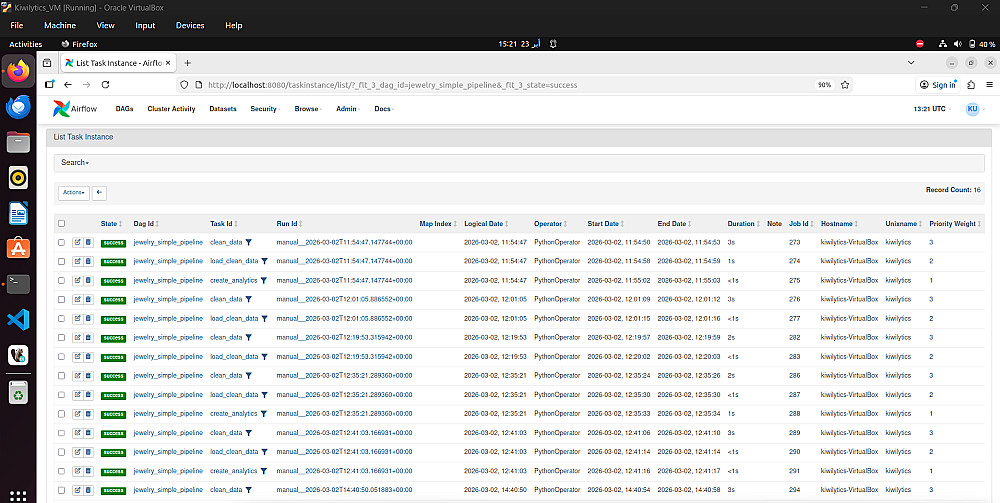Click the Airflow logo in navbar

(x=75, y=109)
